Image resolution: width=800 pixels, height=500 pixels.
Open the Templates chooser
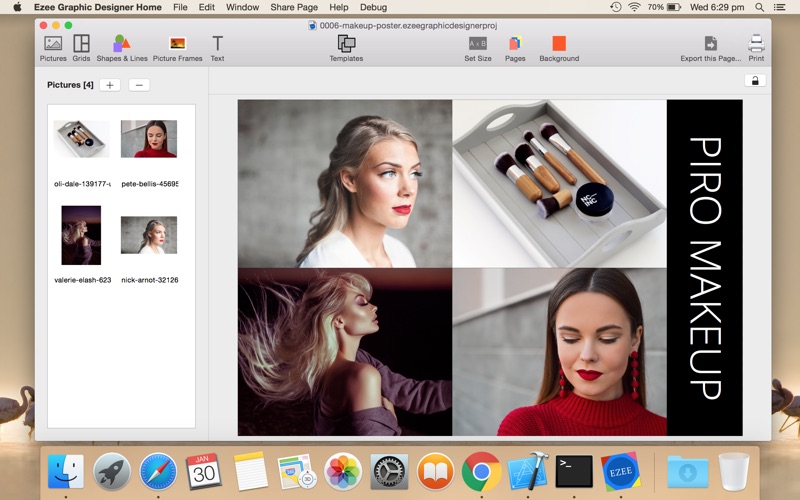[x=346, y=48]
